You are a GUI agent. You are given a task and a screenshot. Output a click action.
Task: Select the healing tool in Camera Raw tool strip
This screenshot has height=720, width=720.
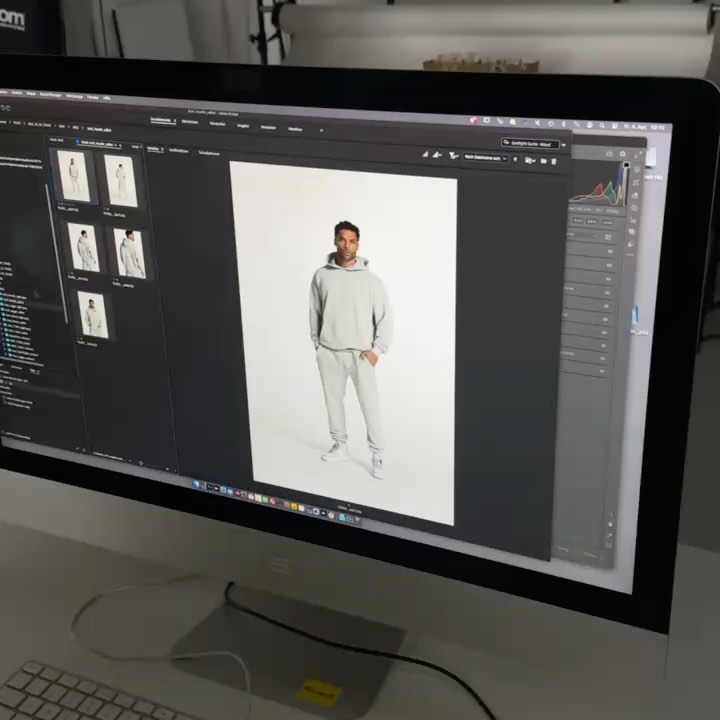(x=635, y=196)
